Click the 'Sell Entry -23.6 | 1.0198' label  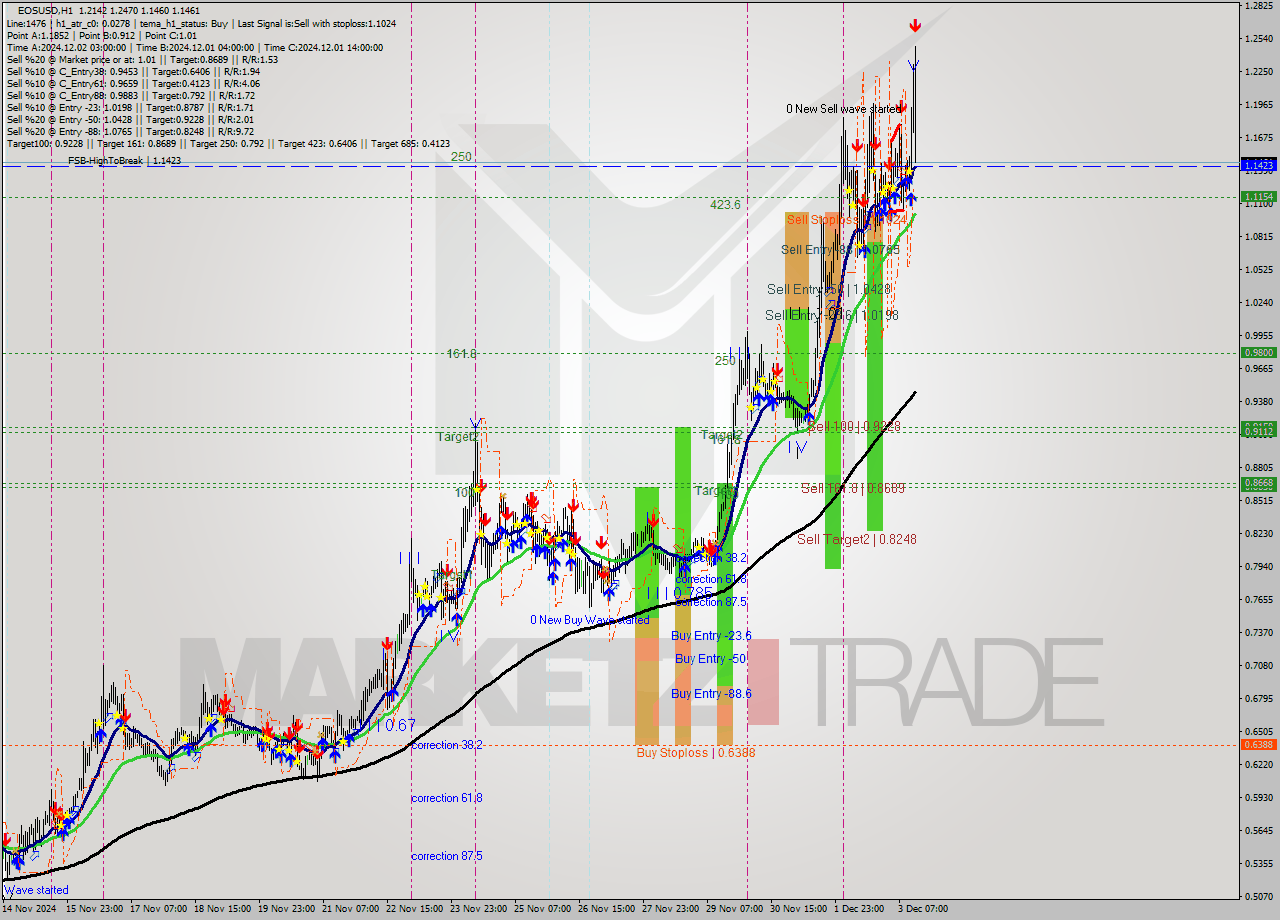(x=831, y=315)
